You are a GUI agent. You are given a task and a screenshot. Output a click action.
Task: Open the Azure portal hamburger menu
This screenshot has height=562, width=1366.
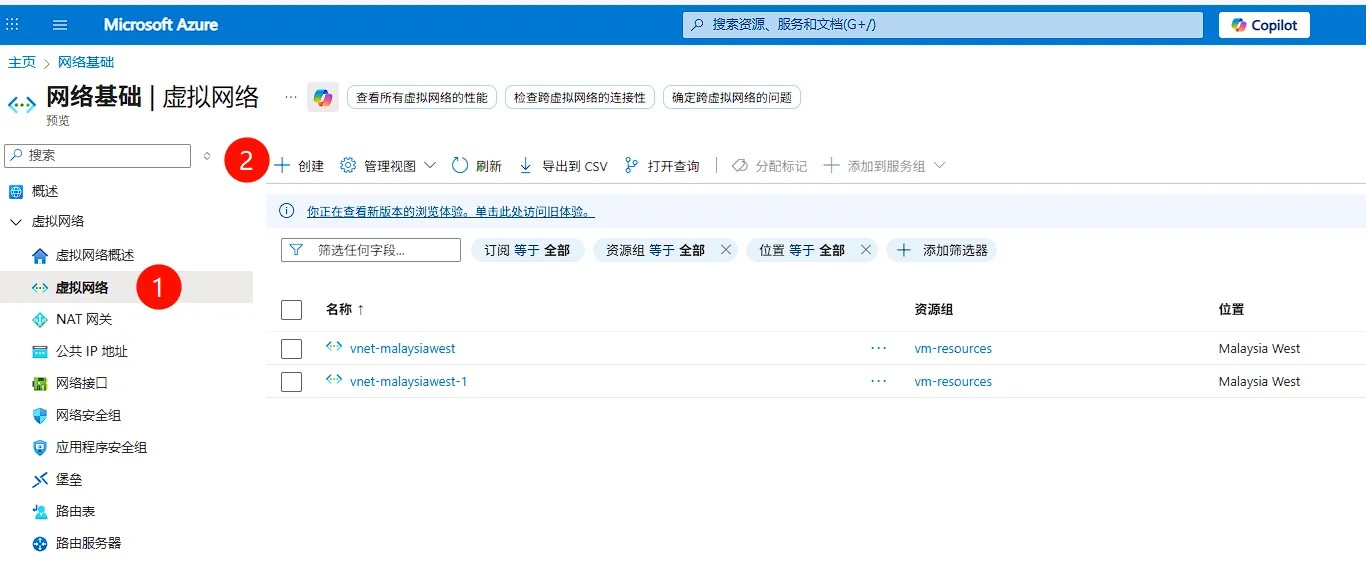[x=60, y=25]
